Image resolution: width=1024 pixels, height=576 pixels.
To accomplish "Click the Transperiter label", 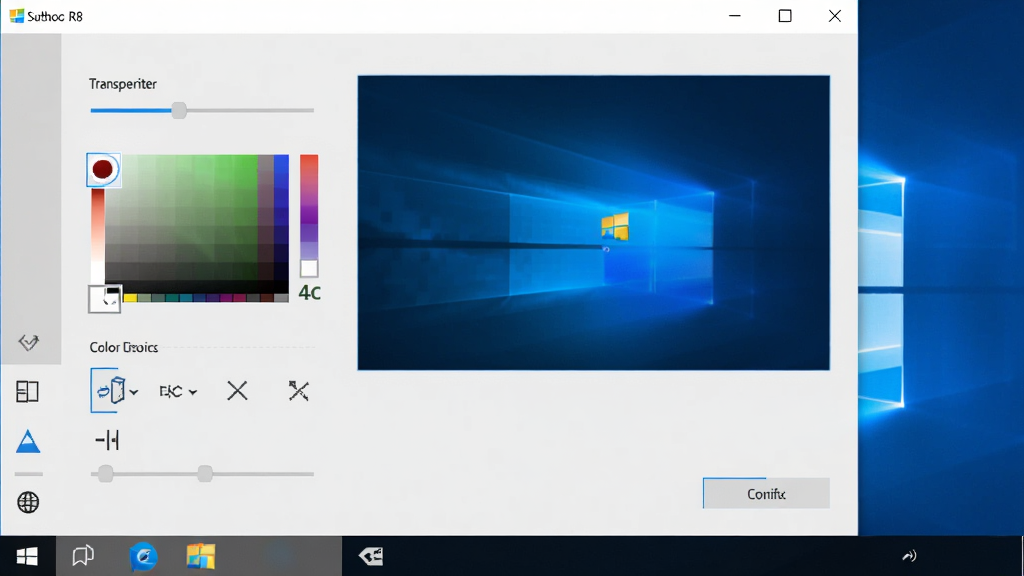I will point(123,84).
